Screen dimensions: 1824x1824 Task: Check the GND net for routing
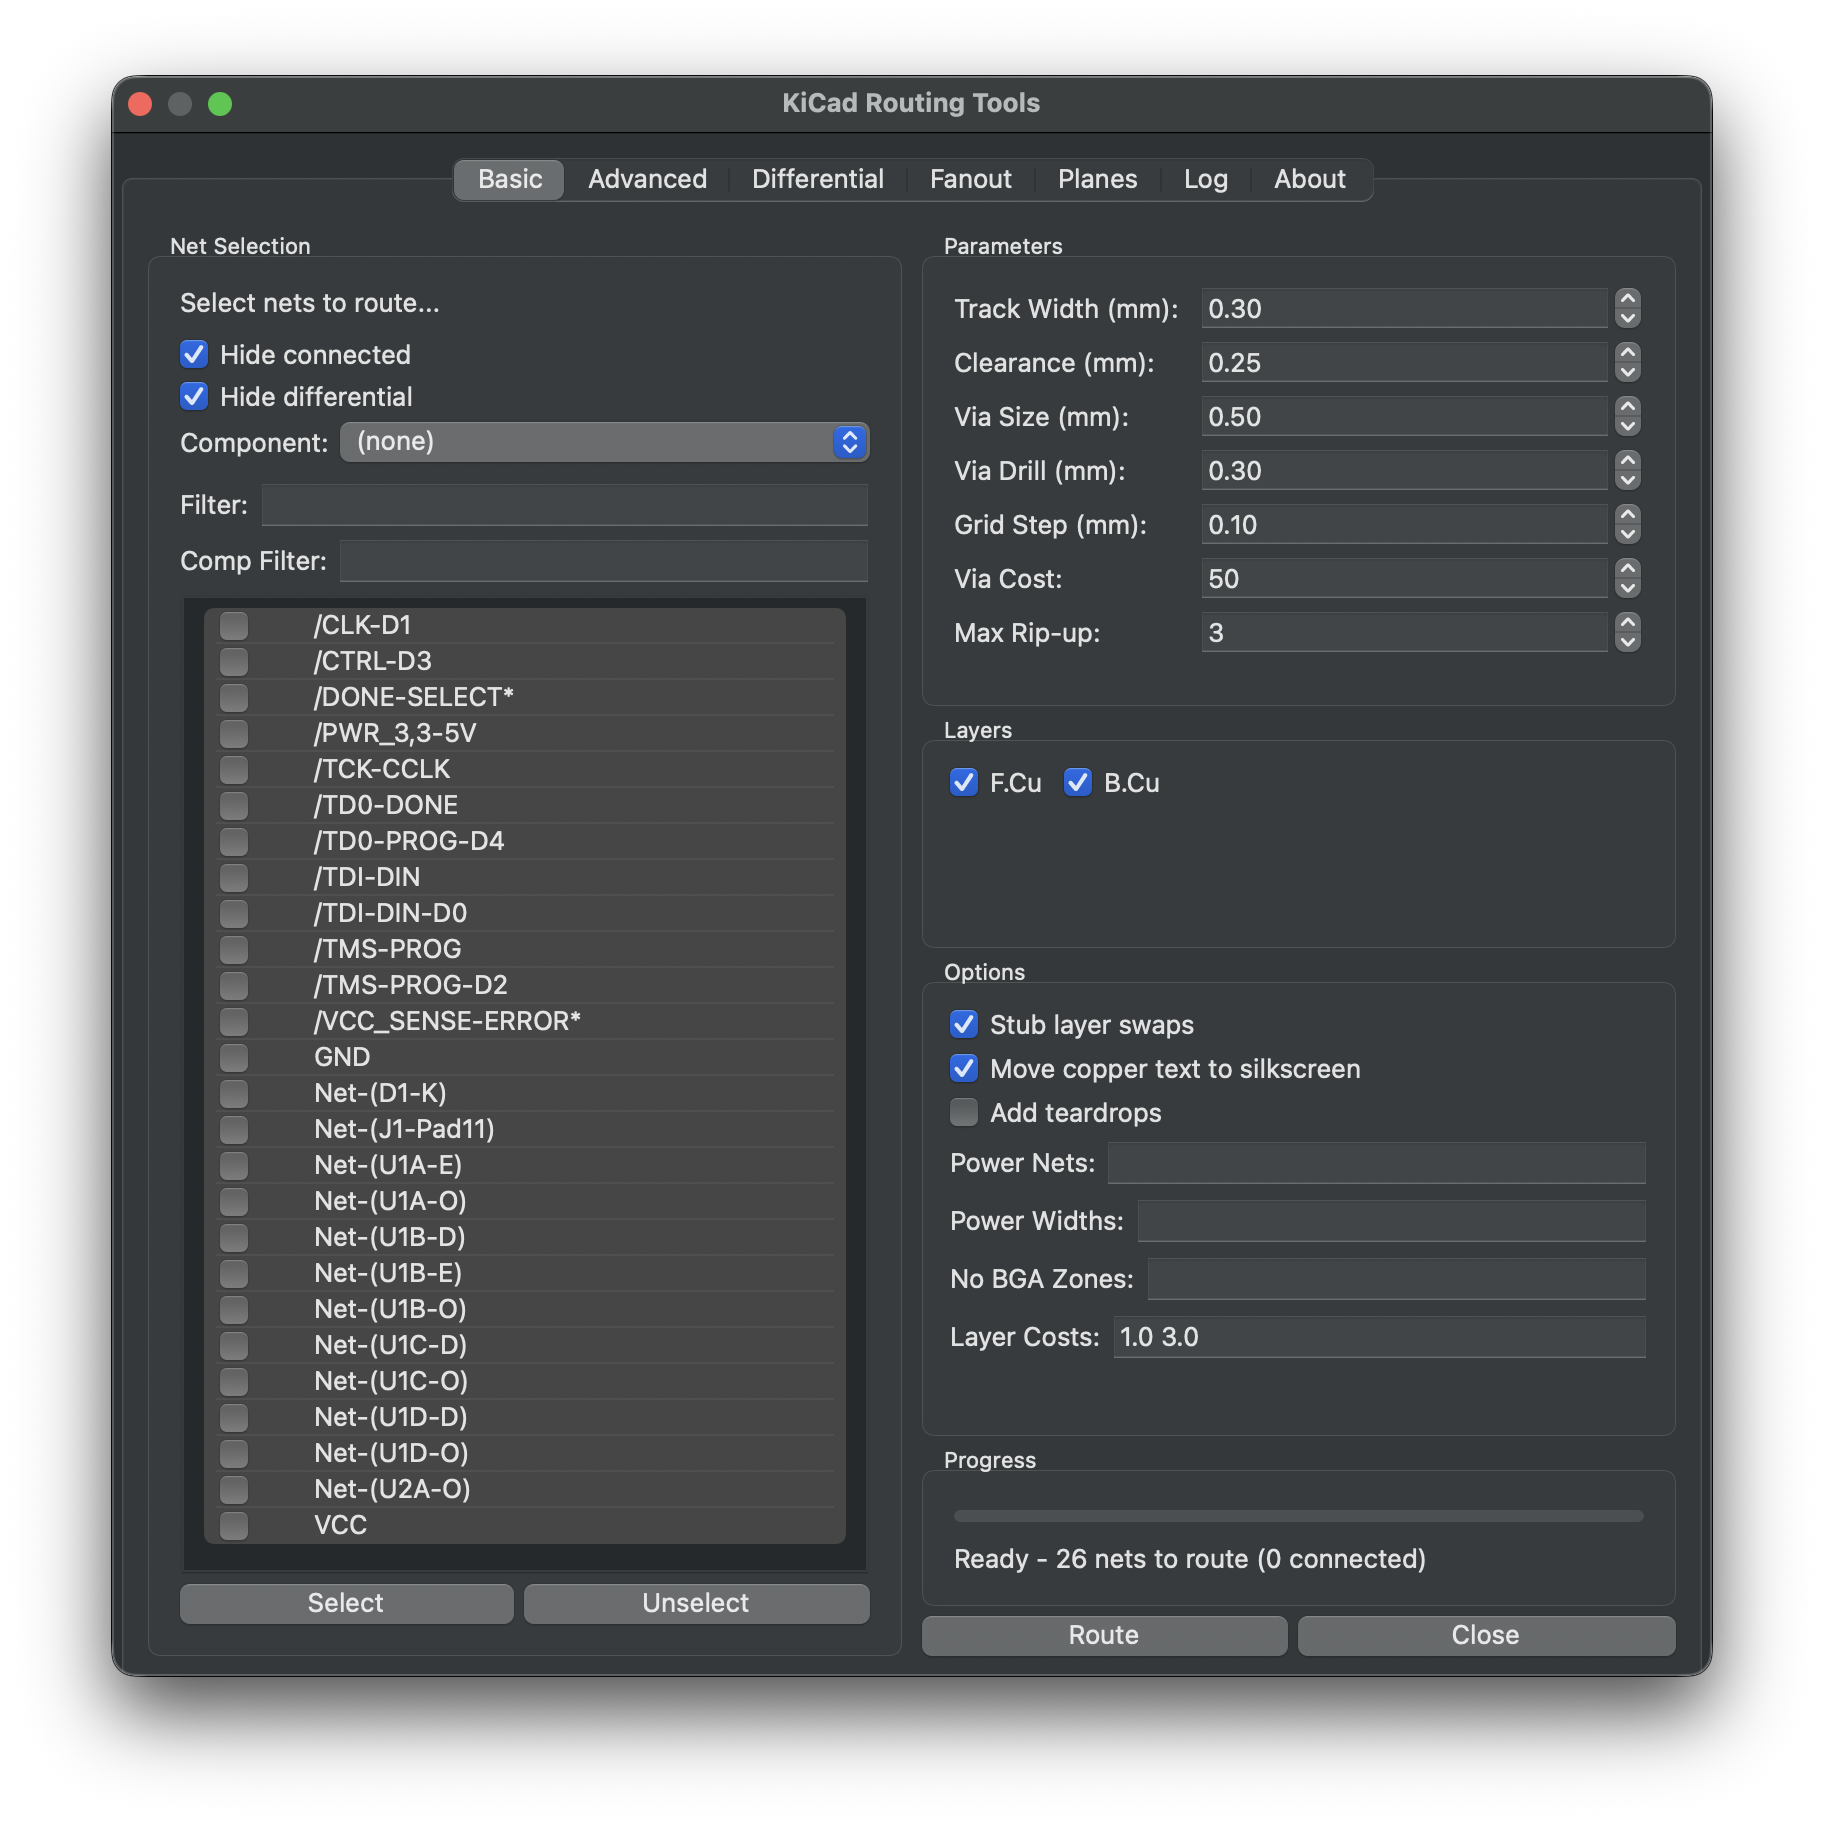(x=233, y=1057)
